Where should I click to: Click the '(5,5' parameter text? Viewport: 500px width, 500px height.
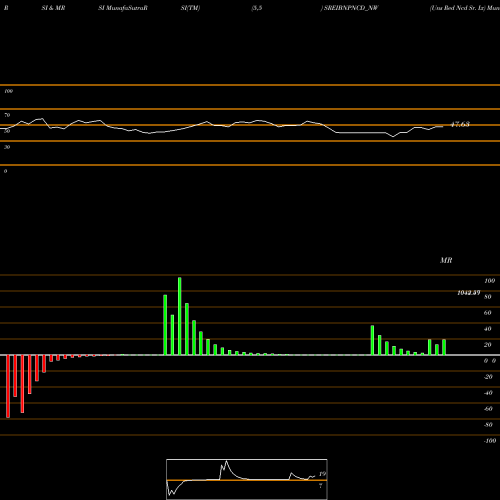(x=257, y=8)
